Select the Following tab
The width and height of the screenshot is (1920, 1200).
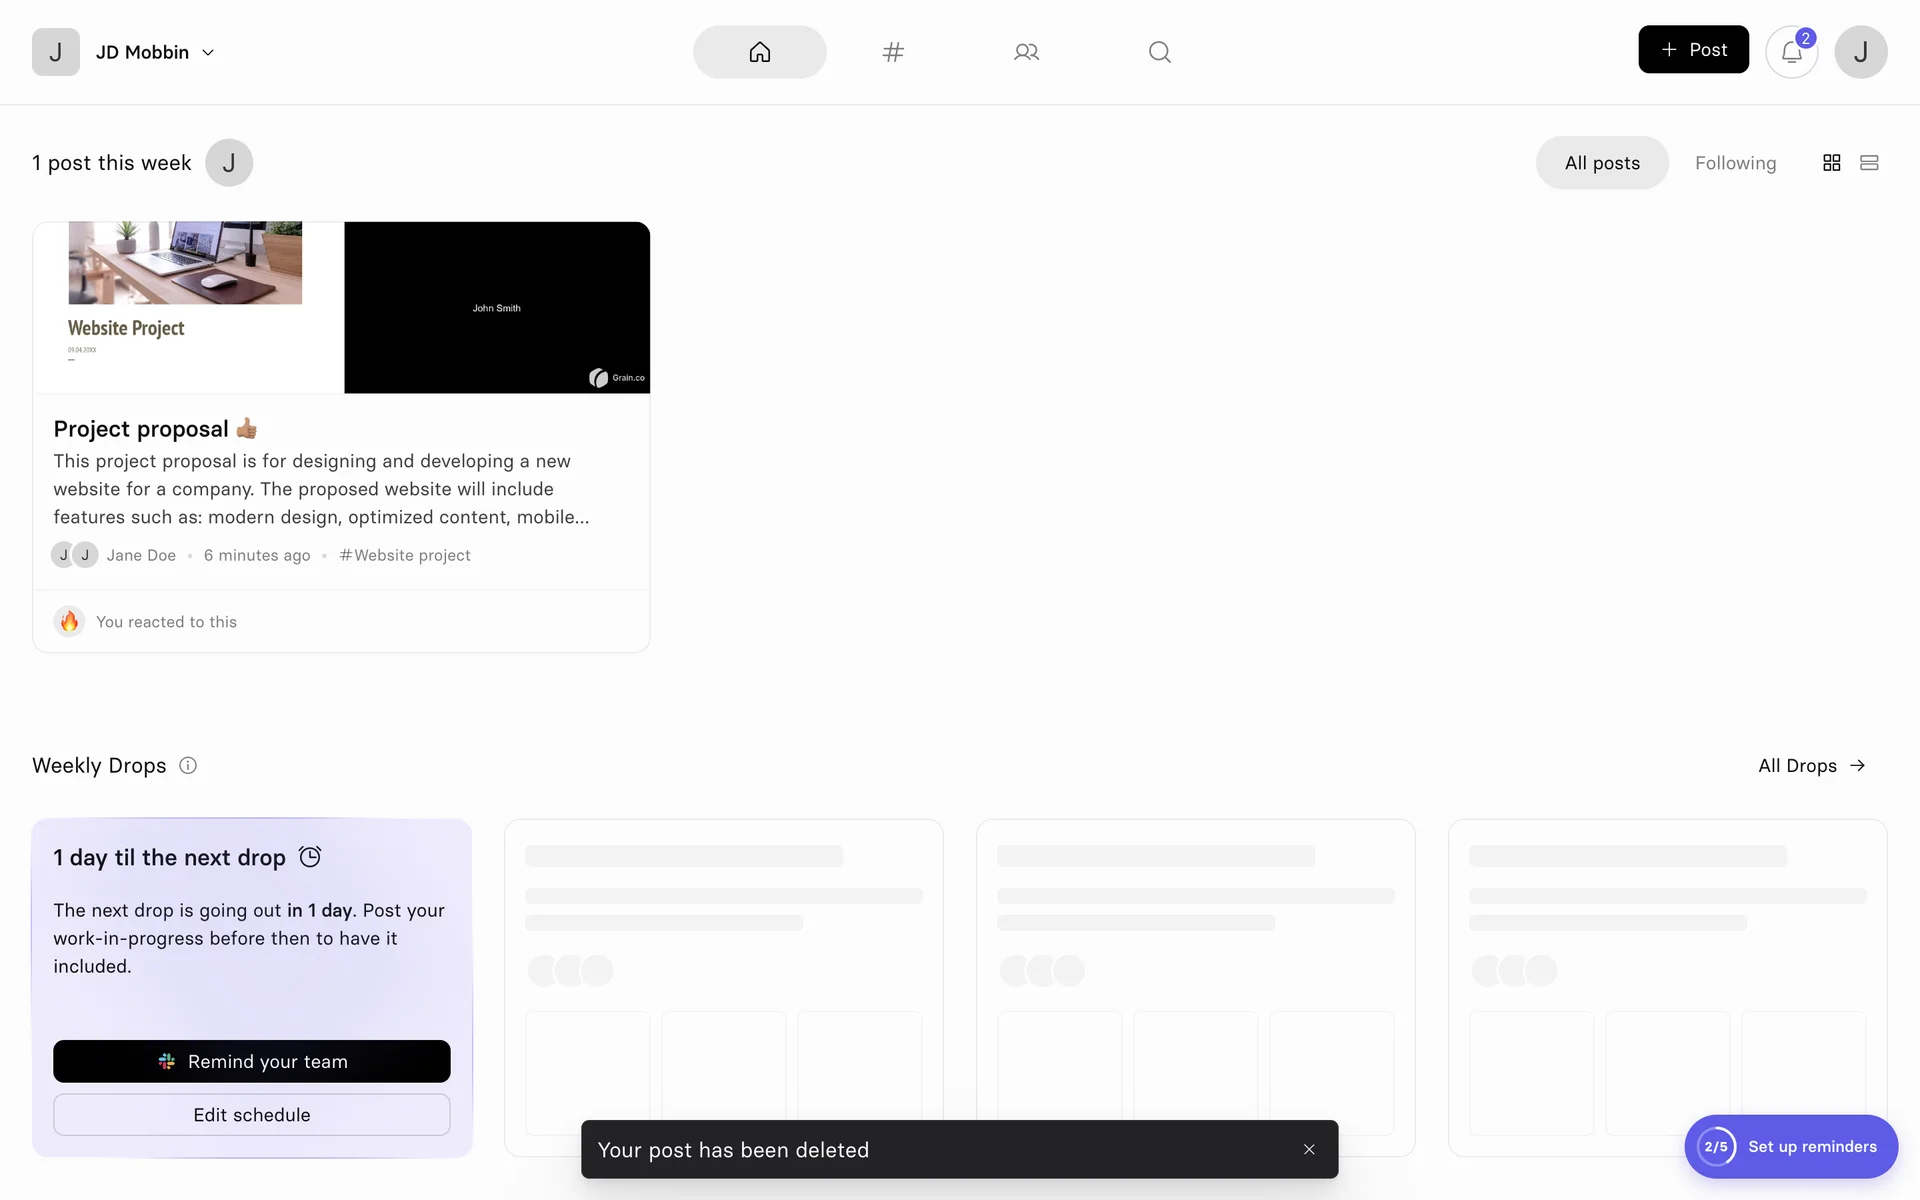(1735, 163)
